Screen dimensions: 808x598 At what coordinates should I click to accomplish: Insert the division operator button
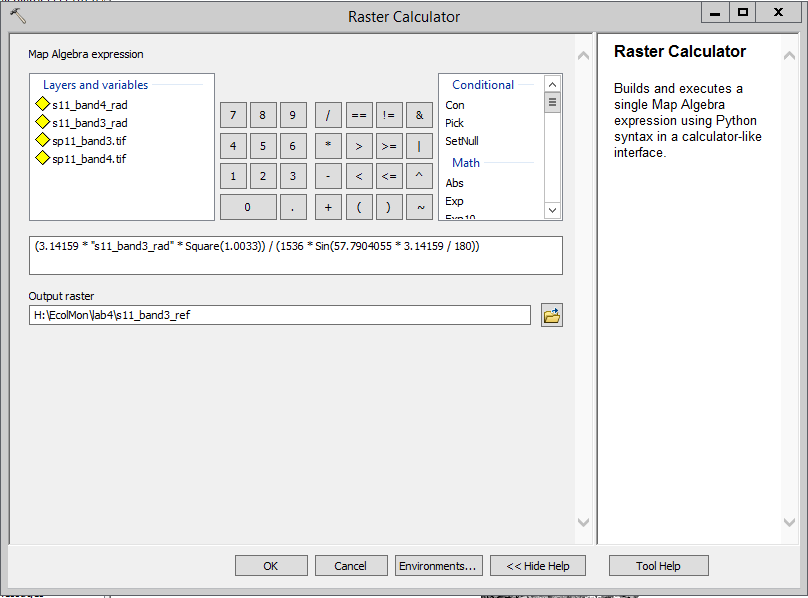(328, 115)
